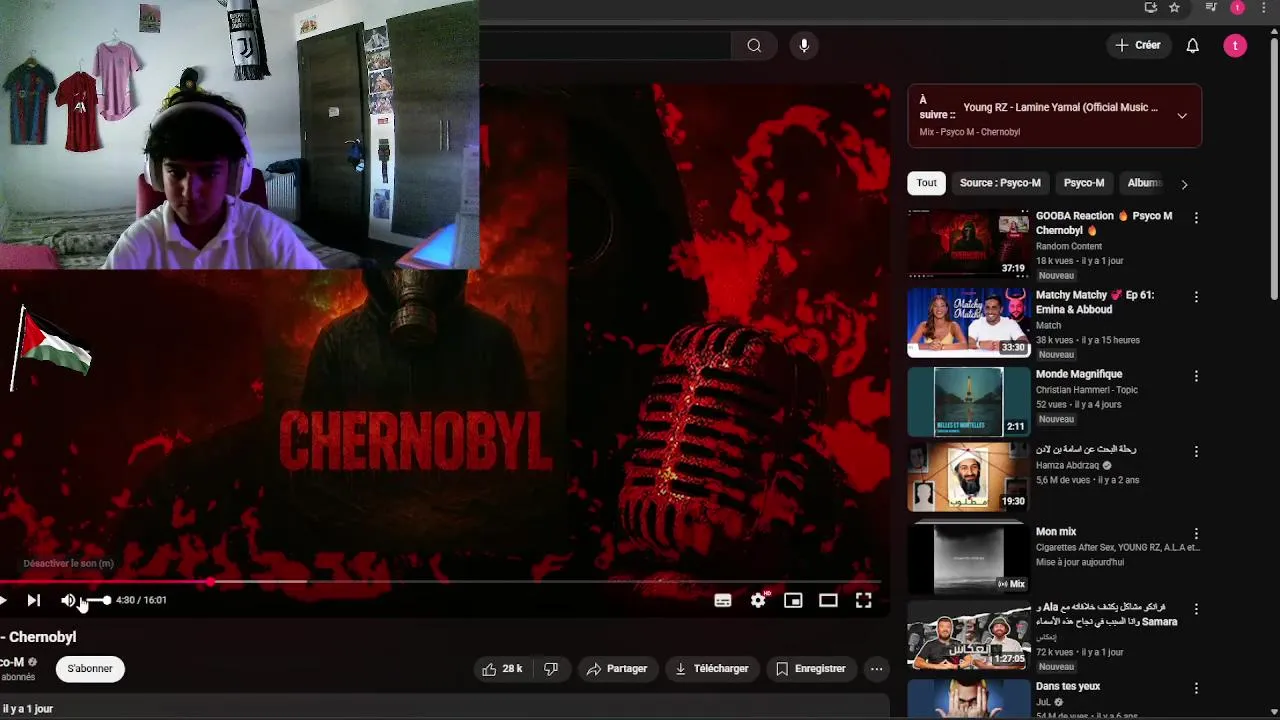Open options for Monde Magnifique video
This screenshot has width=1280, height=720.
[1196, 376]
